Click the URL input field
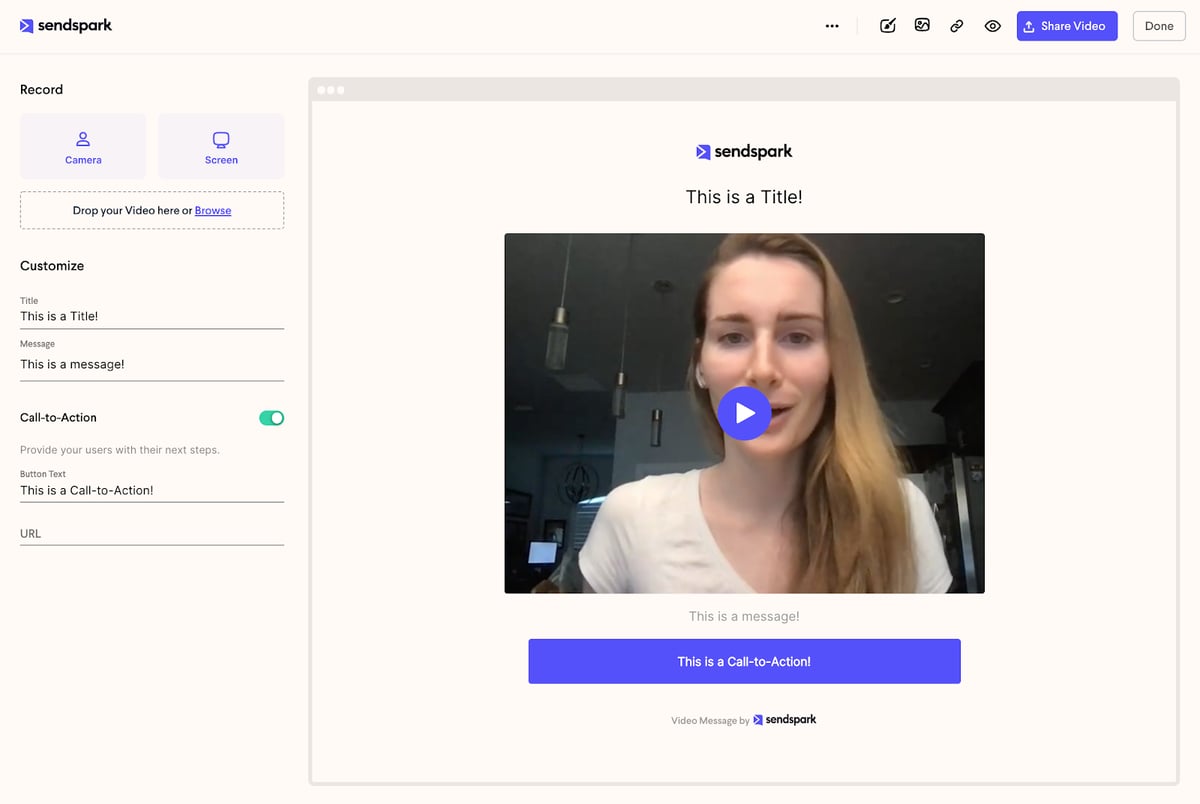Screen dimensions: 1200x804 tap(150, 533)
